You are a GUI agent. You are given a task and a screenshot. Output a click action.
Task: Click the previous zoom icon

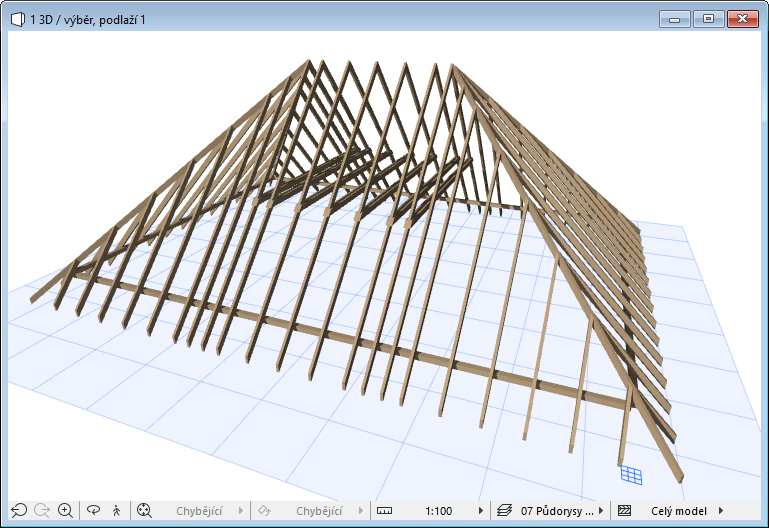tap(19, 511)
